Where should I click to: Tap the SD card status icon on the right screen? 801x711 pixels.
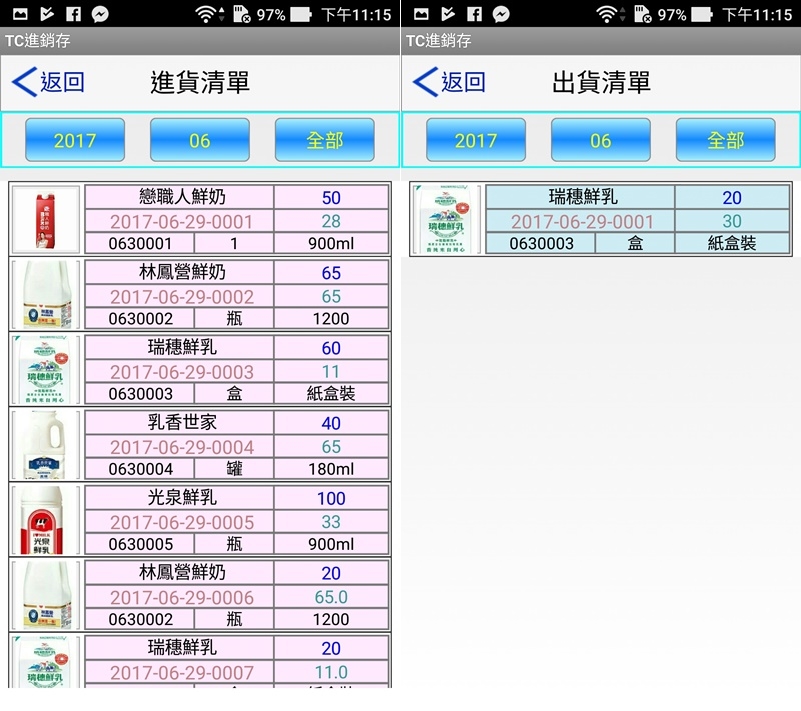pyautogui.click(x=642, y=14)
